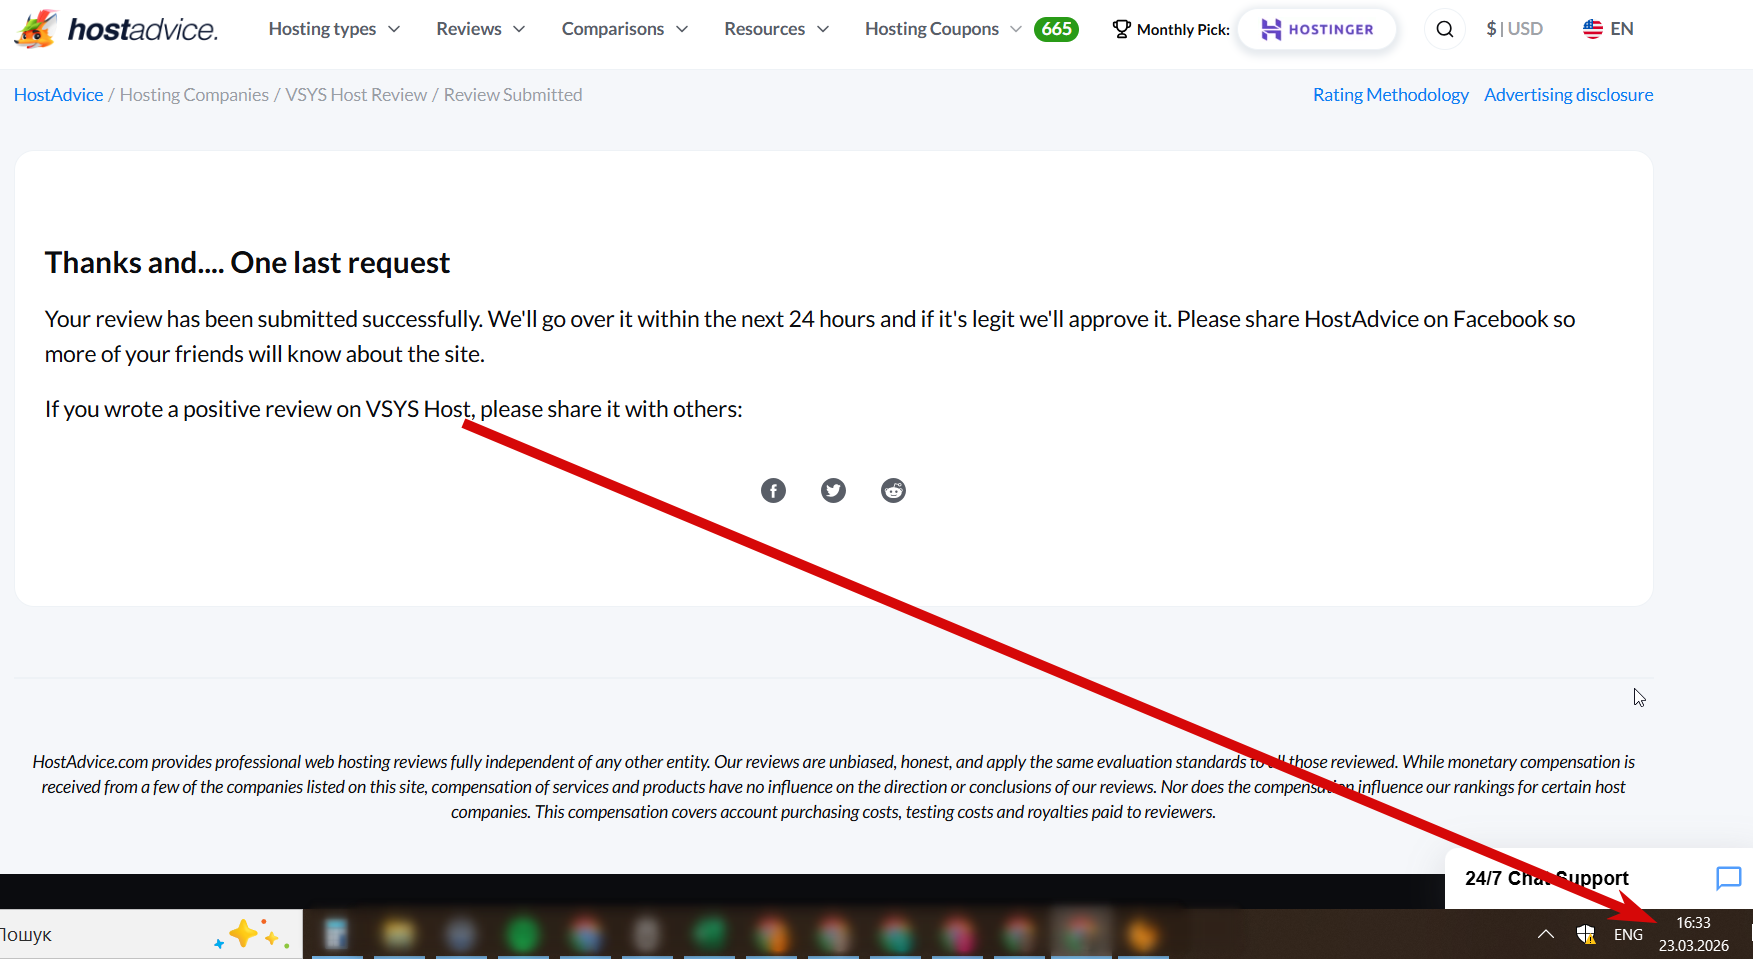Expand the Reviews dropdown menu
Screen dimensions: 1753x959
[x=480, y=29]
